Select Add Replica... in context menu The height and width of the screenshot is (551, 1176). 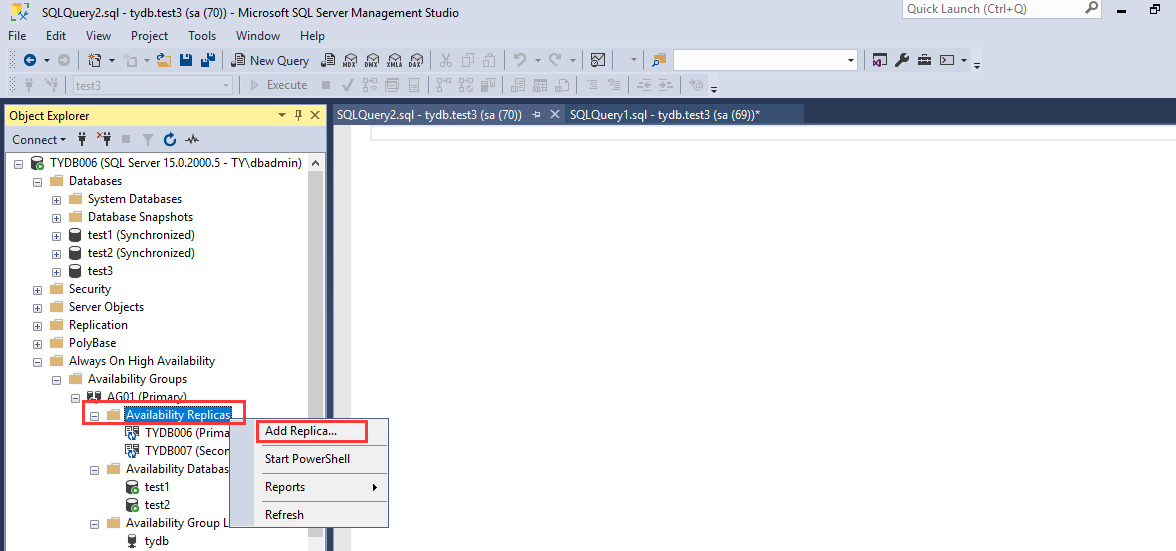coord(310,431)
